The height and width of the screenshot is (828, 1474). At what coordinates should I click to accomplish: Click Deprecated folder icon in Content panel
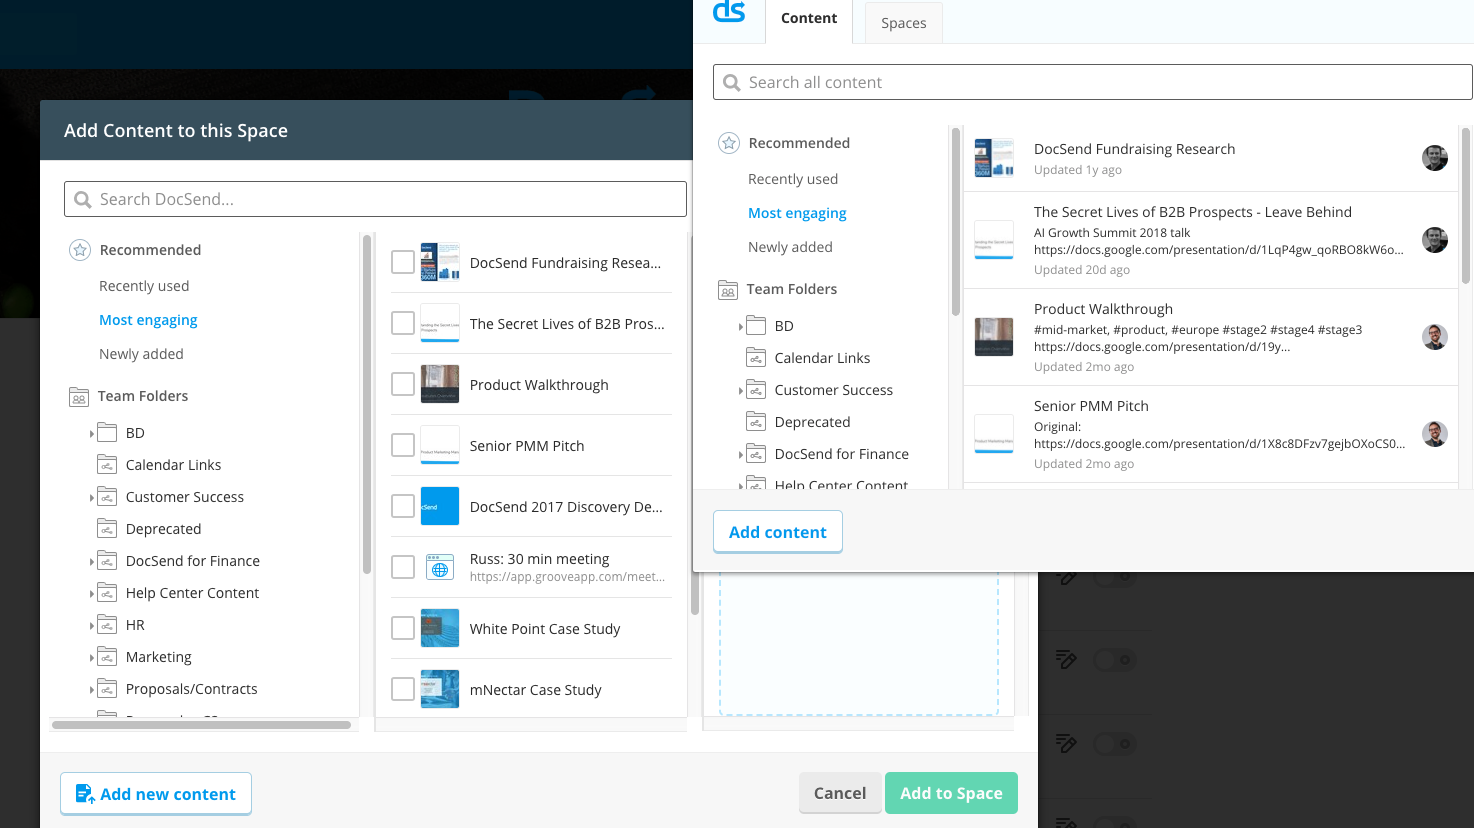(x=756, y=422)
